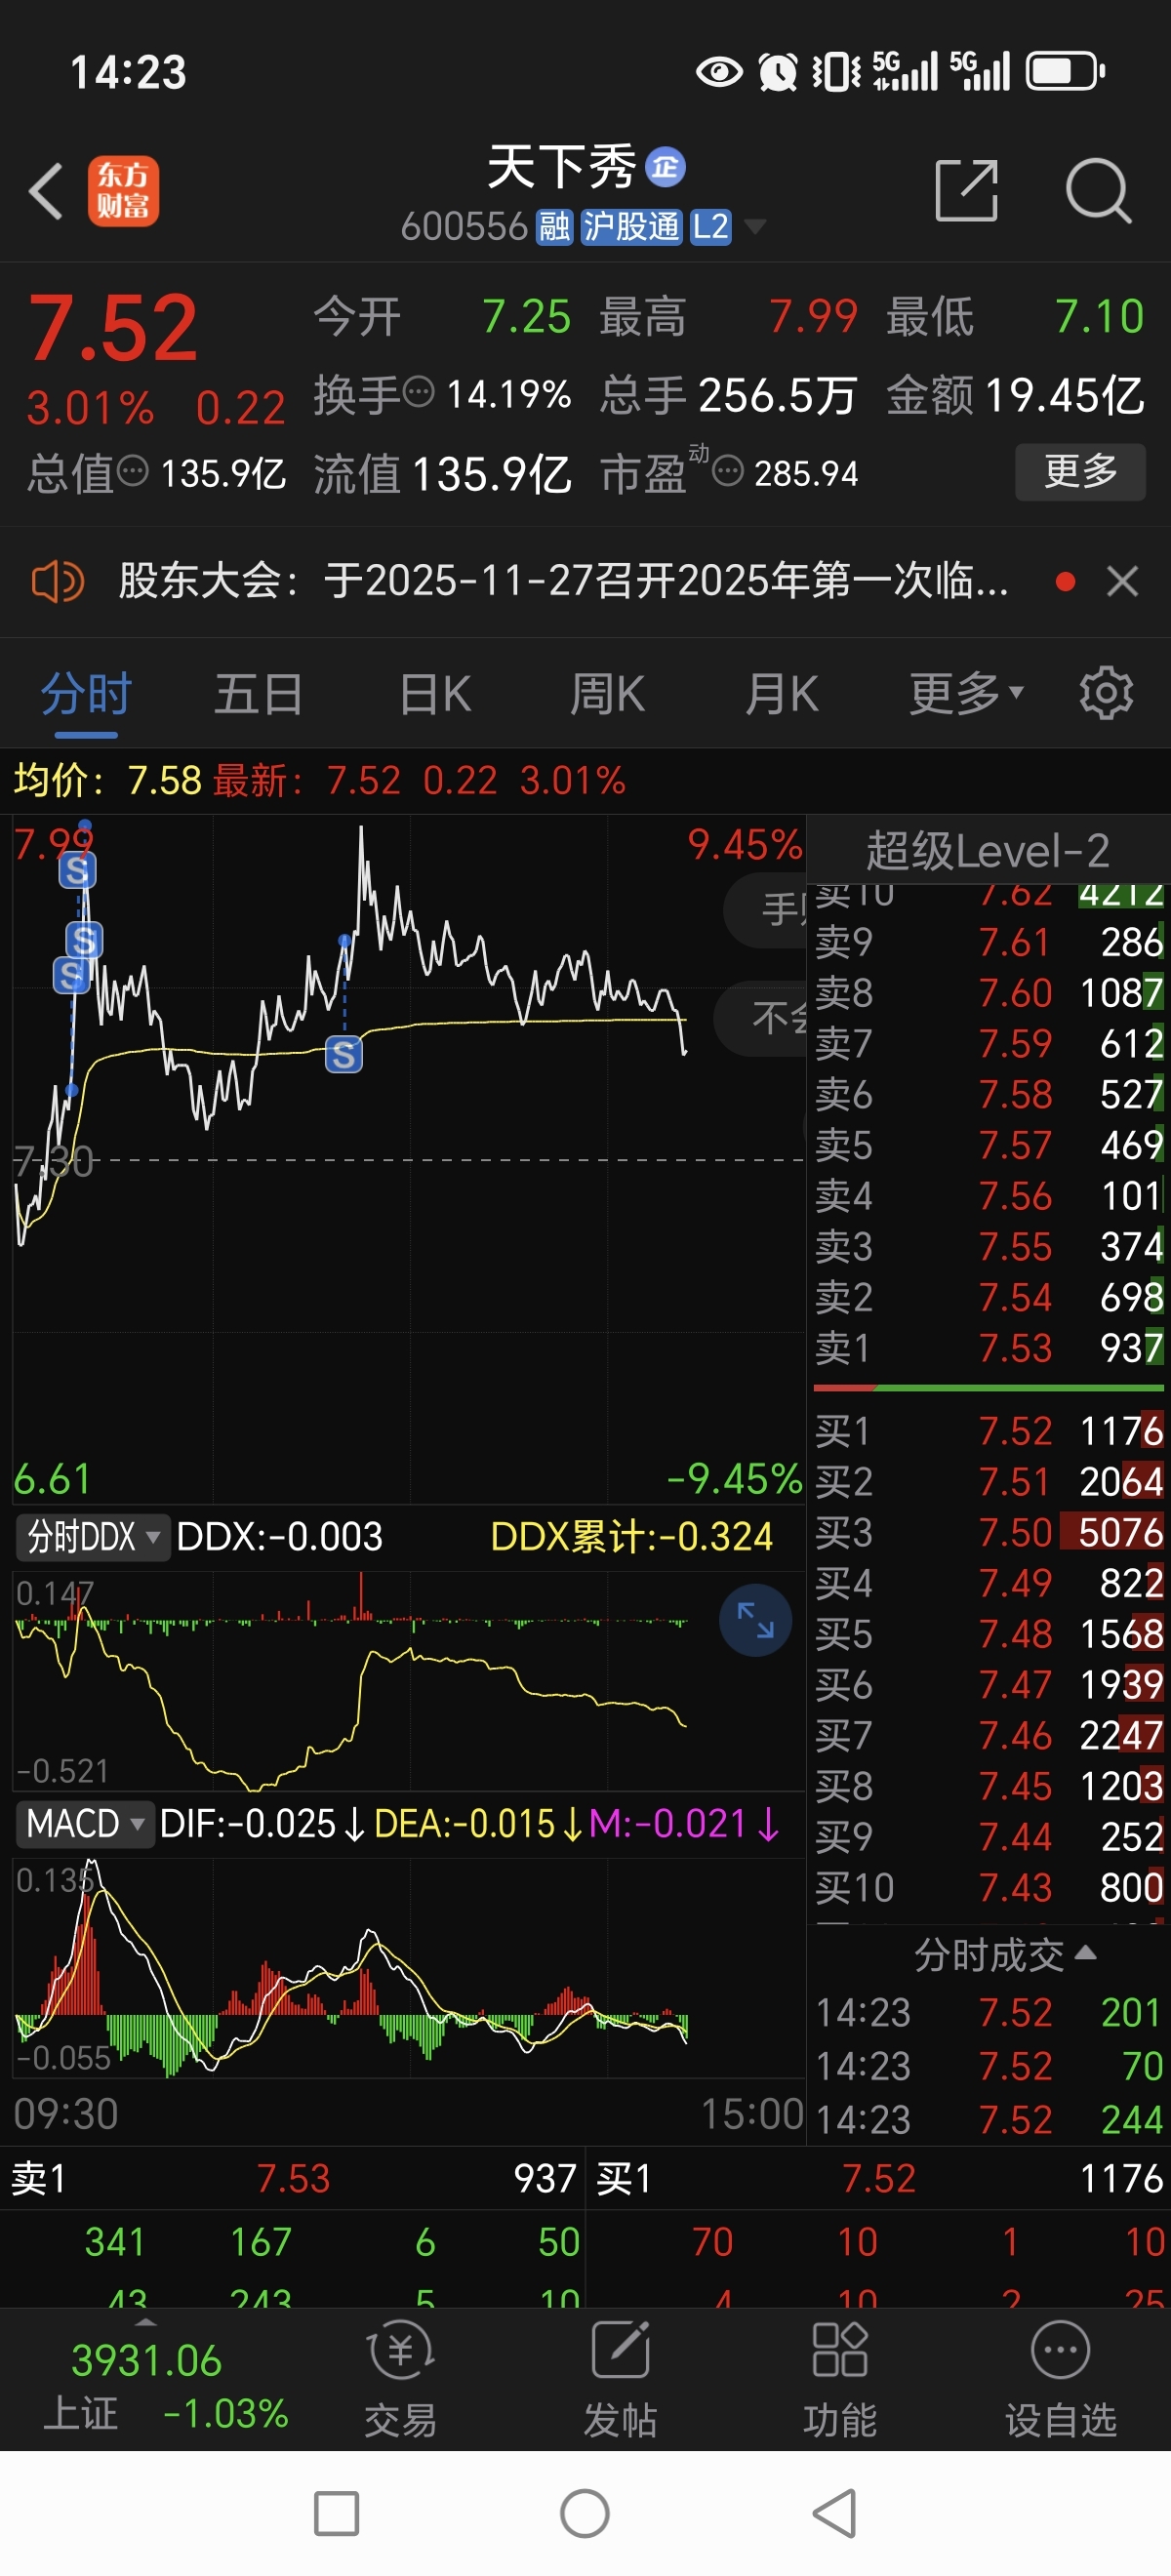Tap 均价 7.58 average price label

(108, 780)
